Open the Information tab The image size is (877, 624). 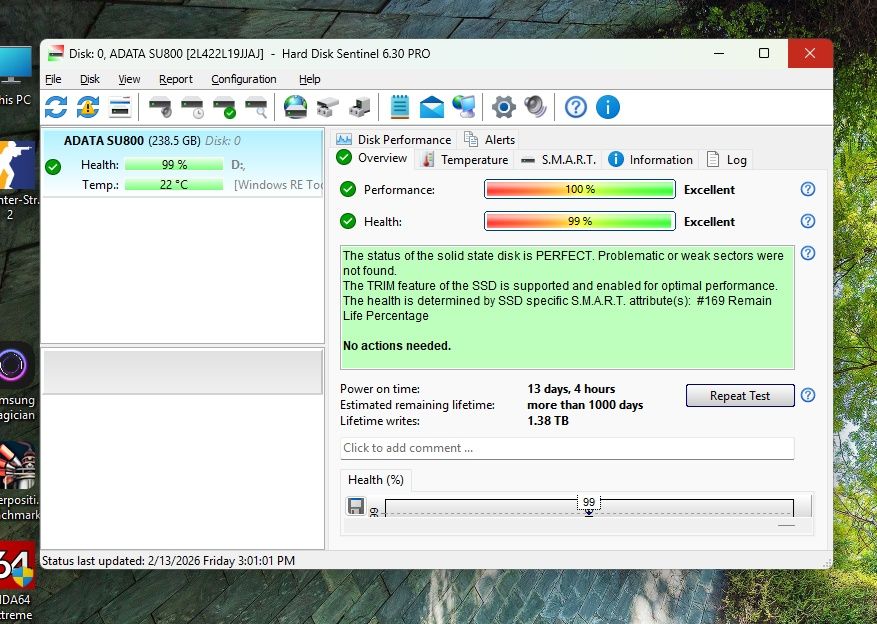coord(650,159)
